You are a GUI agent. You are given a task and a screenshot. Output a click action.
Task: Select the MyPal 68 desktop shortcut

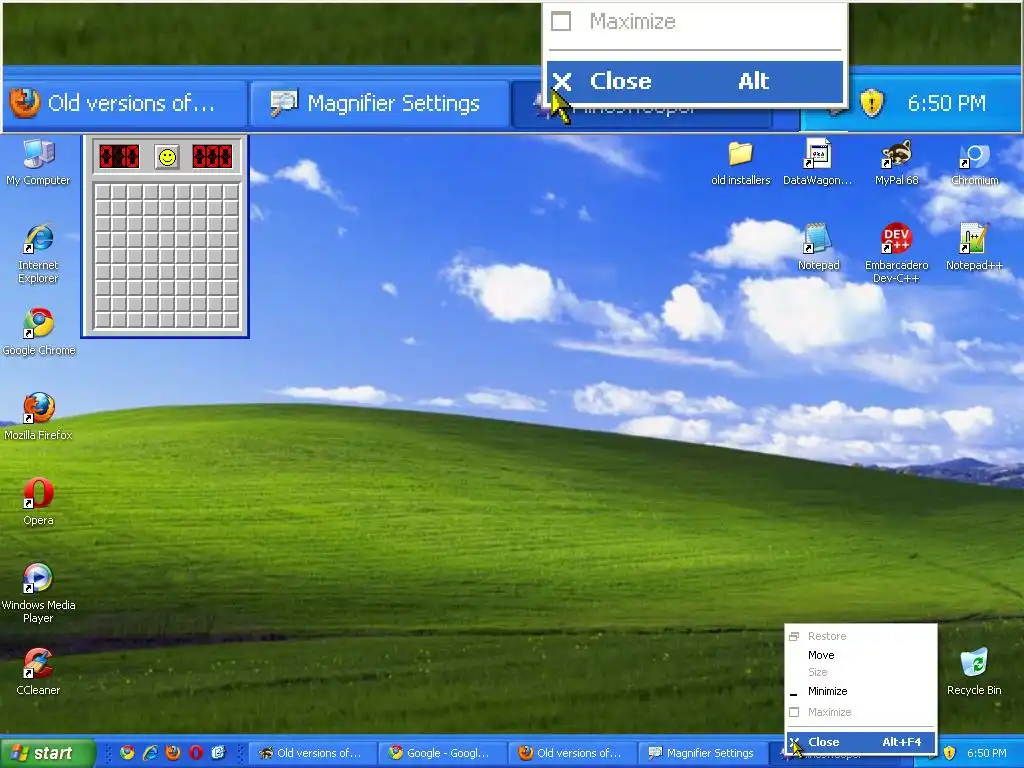(x=897, y=163)
